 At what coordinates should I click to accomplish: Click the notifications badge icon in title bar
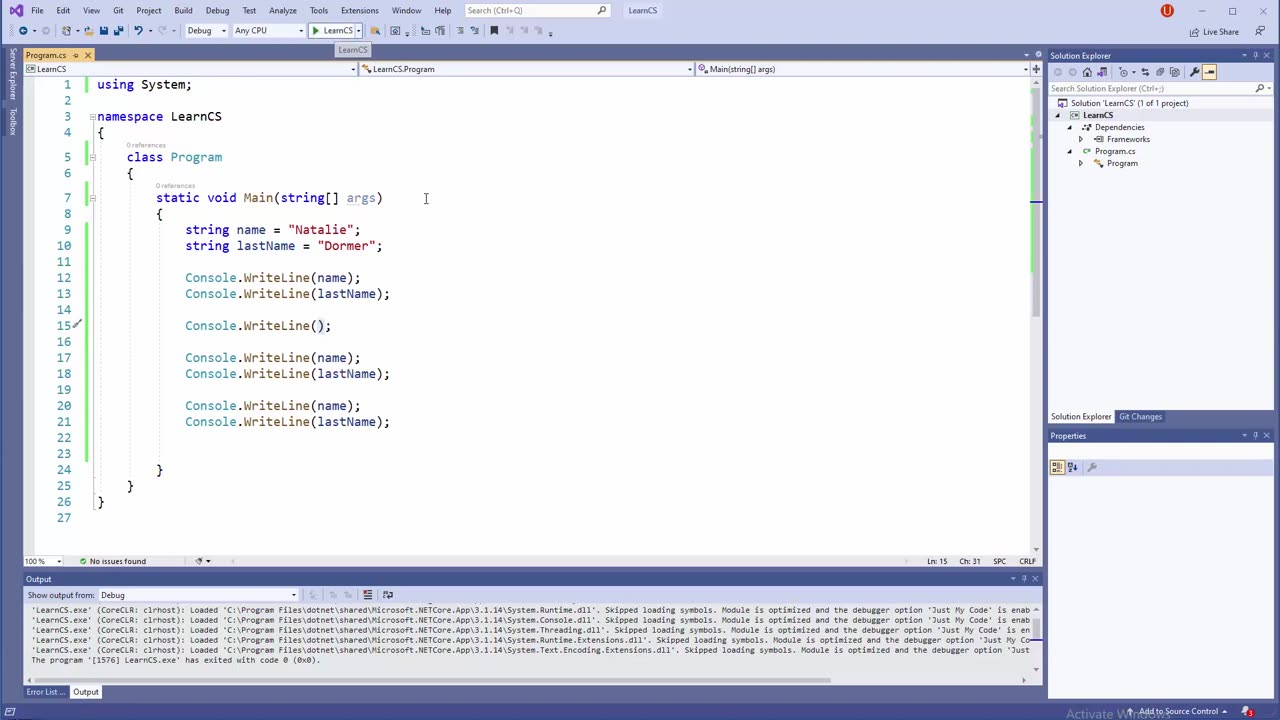point(1166,11)
